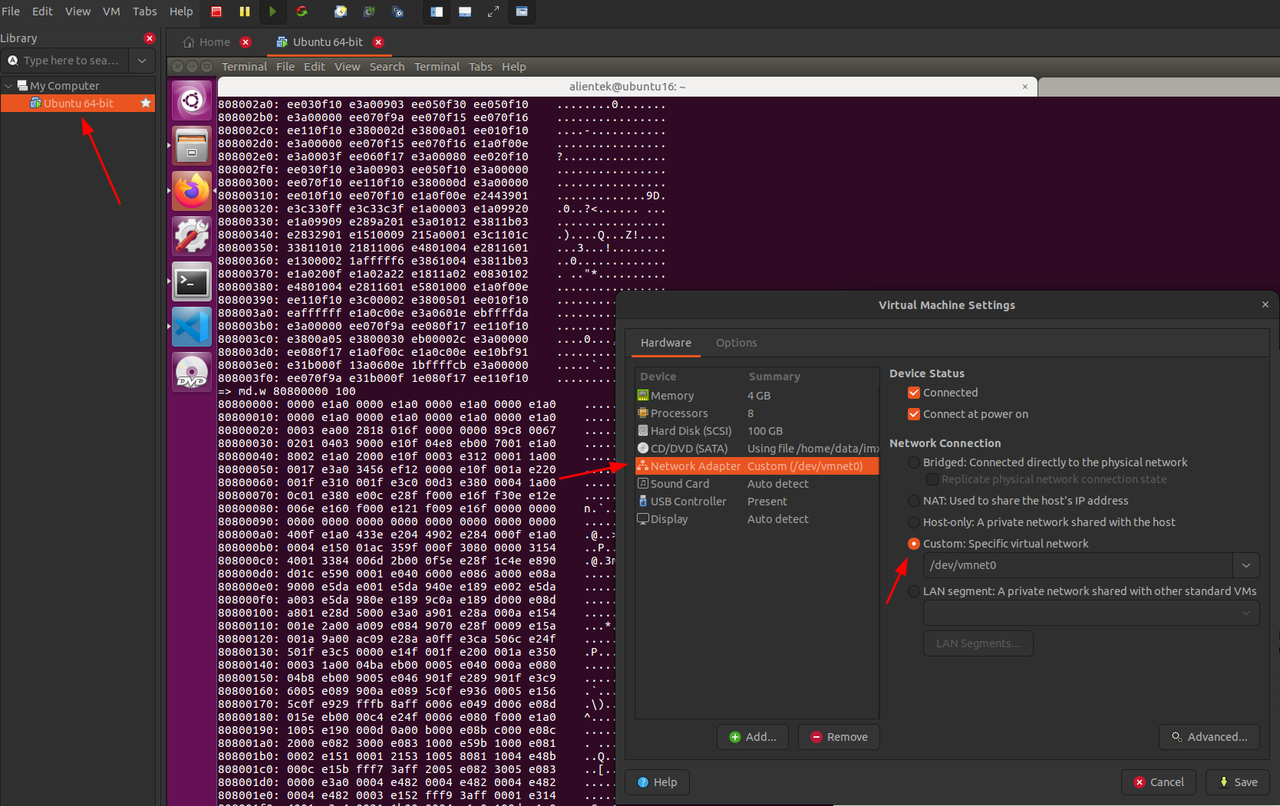1280x806 pixels.
Task: Select Ubuntu 64-bit in the Library tree
Action: point(78,103)
